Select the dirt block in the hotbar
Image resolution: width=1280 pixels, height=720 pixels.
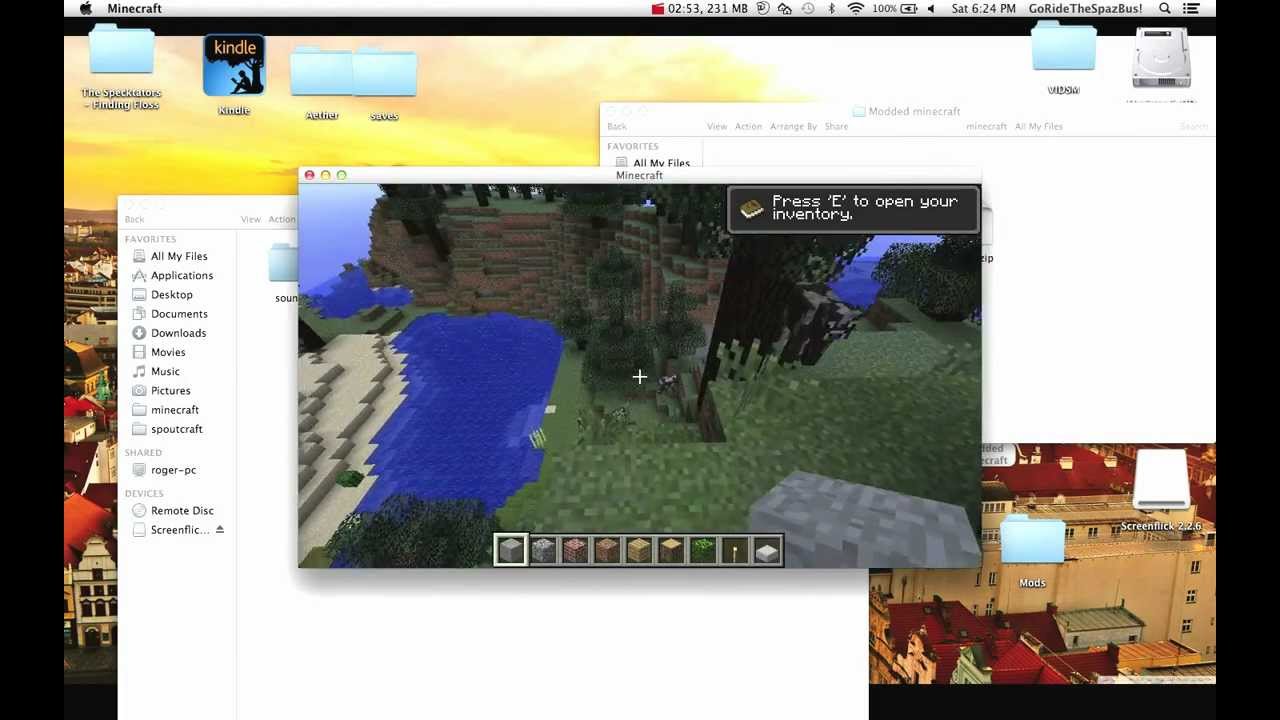[x=607, y=549]
